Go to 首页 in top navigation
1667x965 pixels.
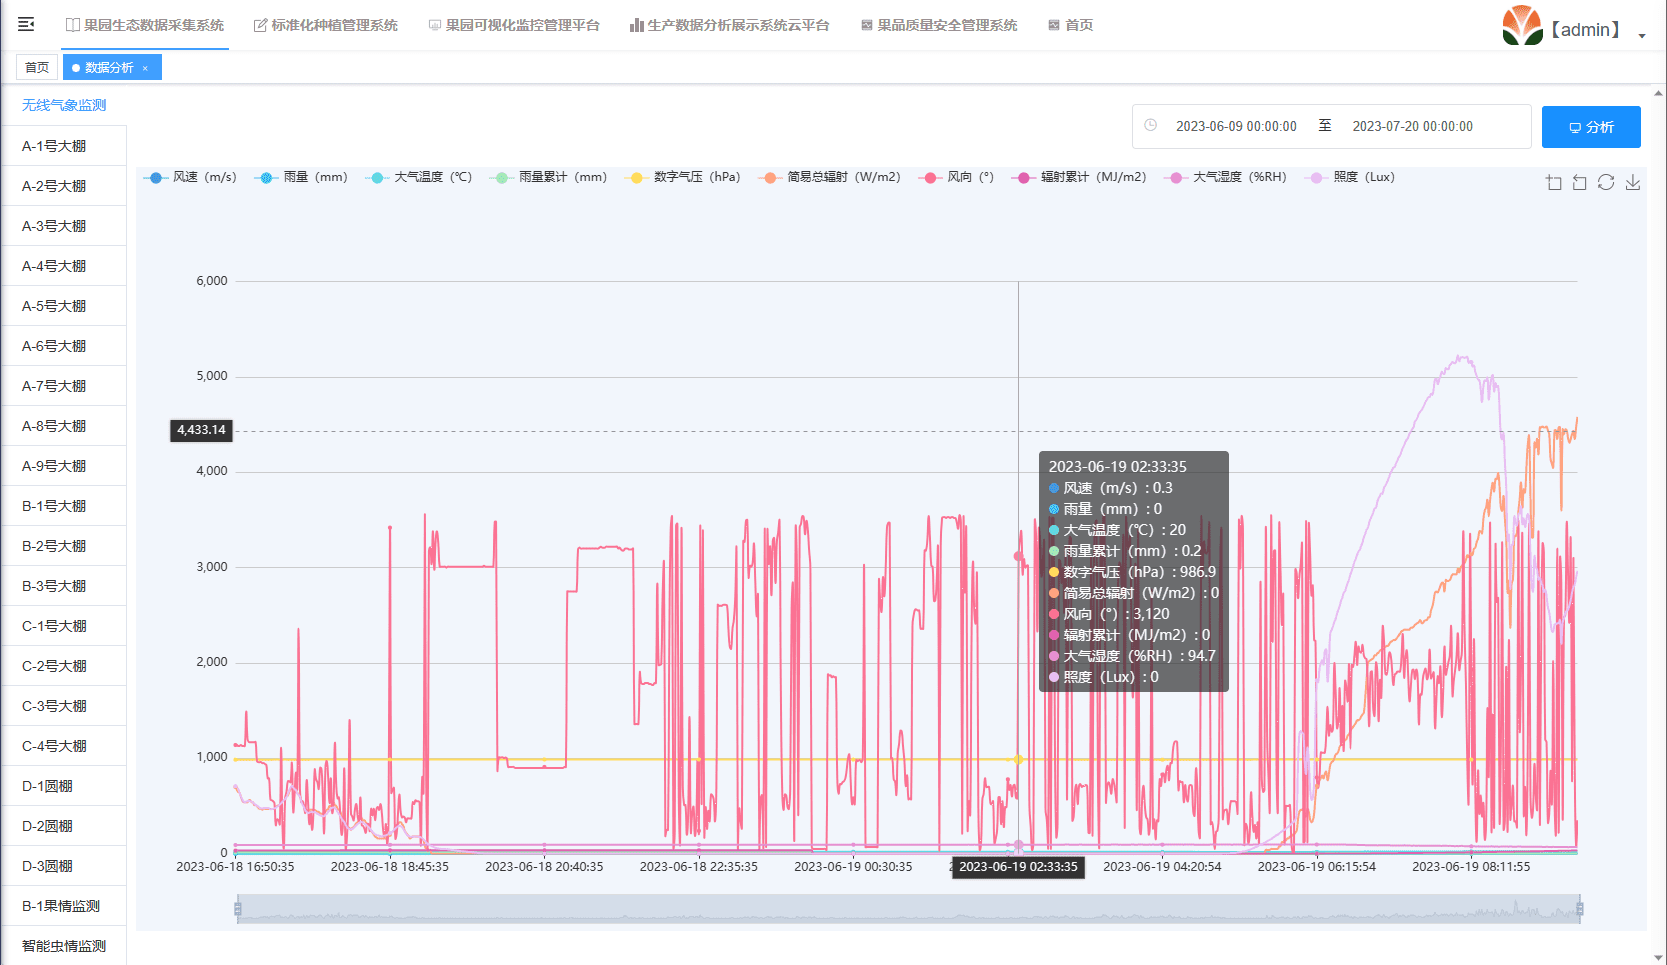1070,25
